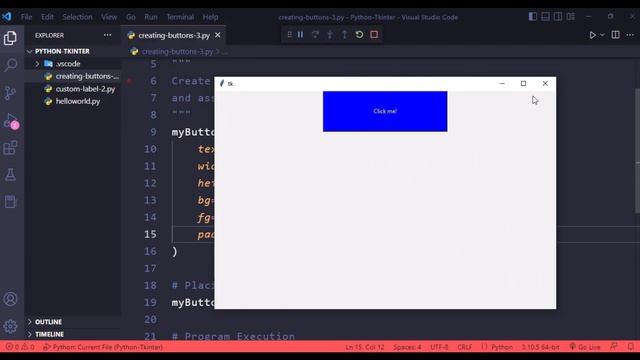Grab the debug toolbar drag handle
640x360 pixels.
pyautogui.click(x=289, y=35)
